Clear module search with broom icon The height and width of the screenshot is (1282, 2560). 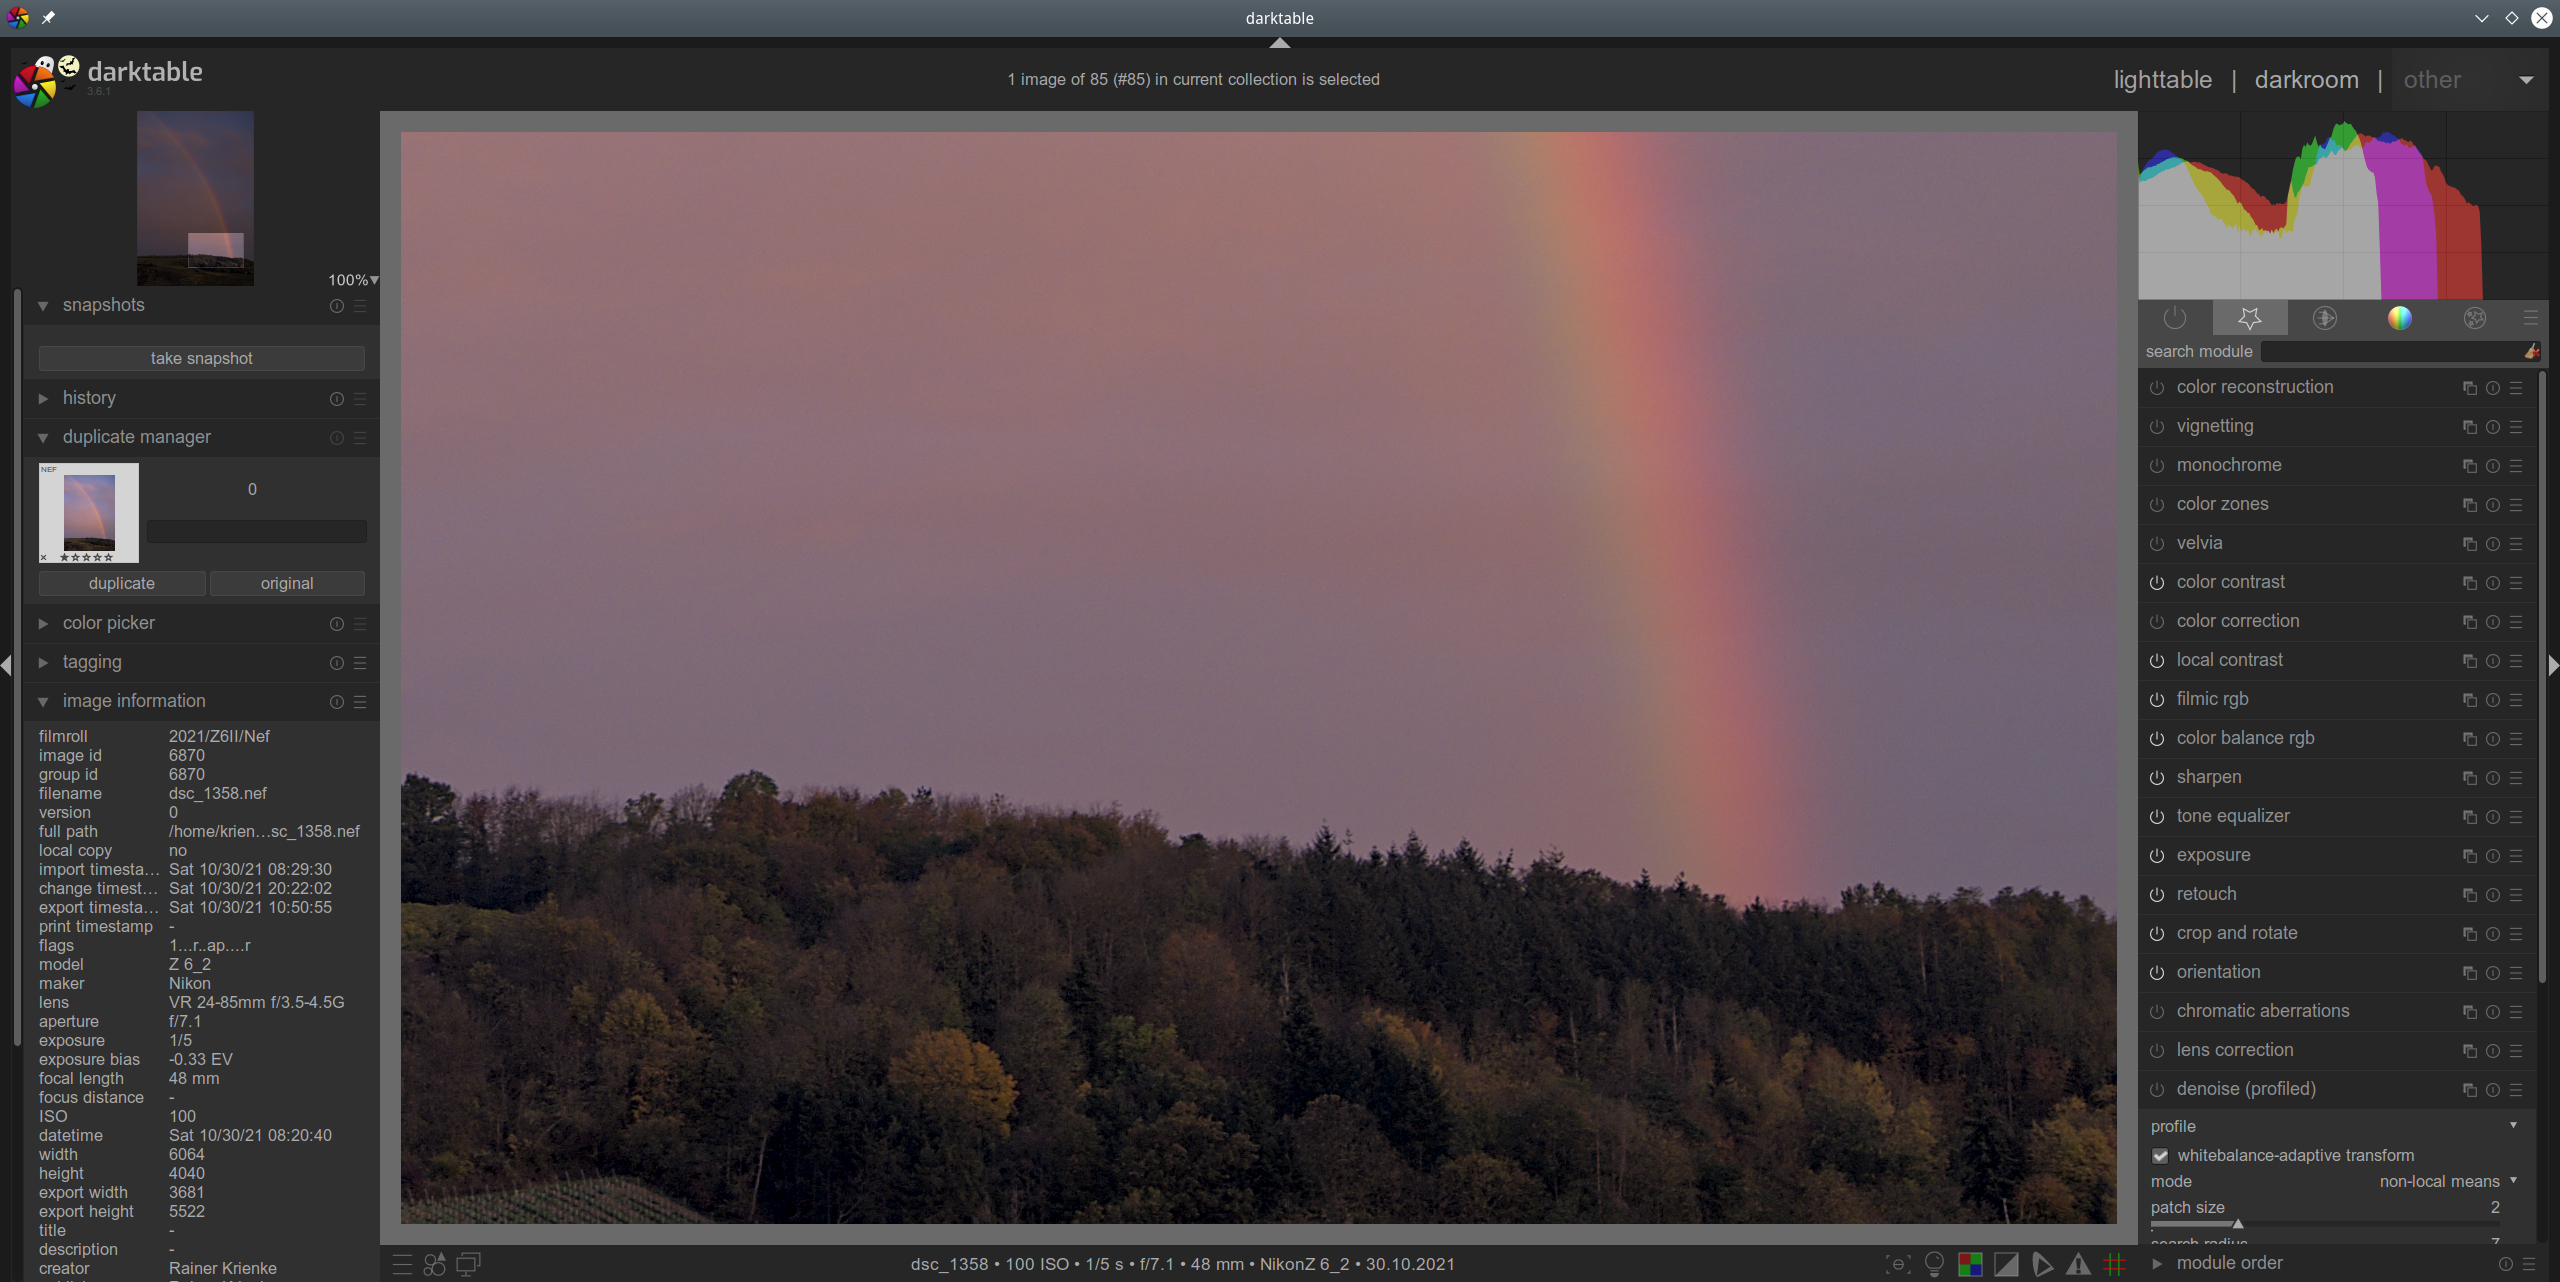2531,351
